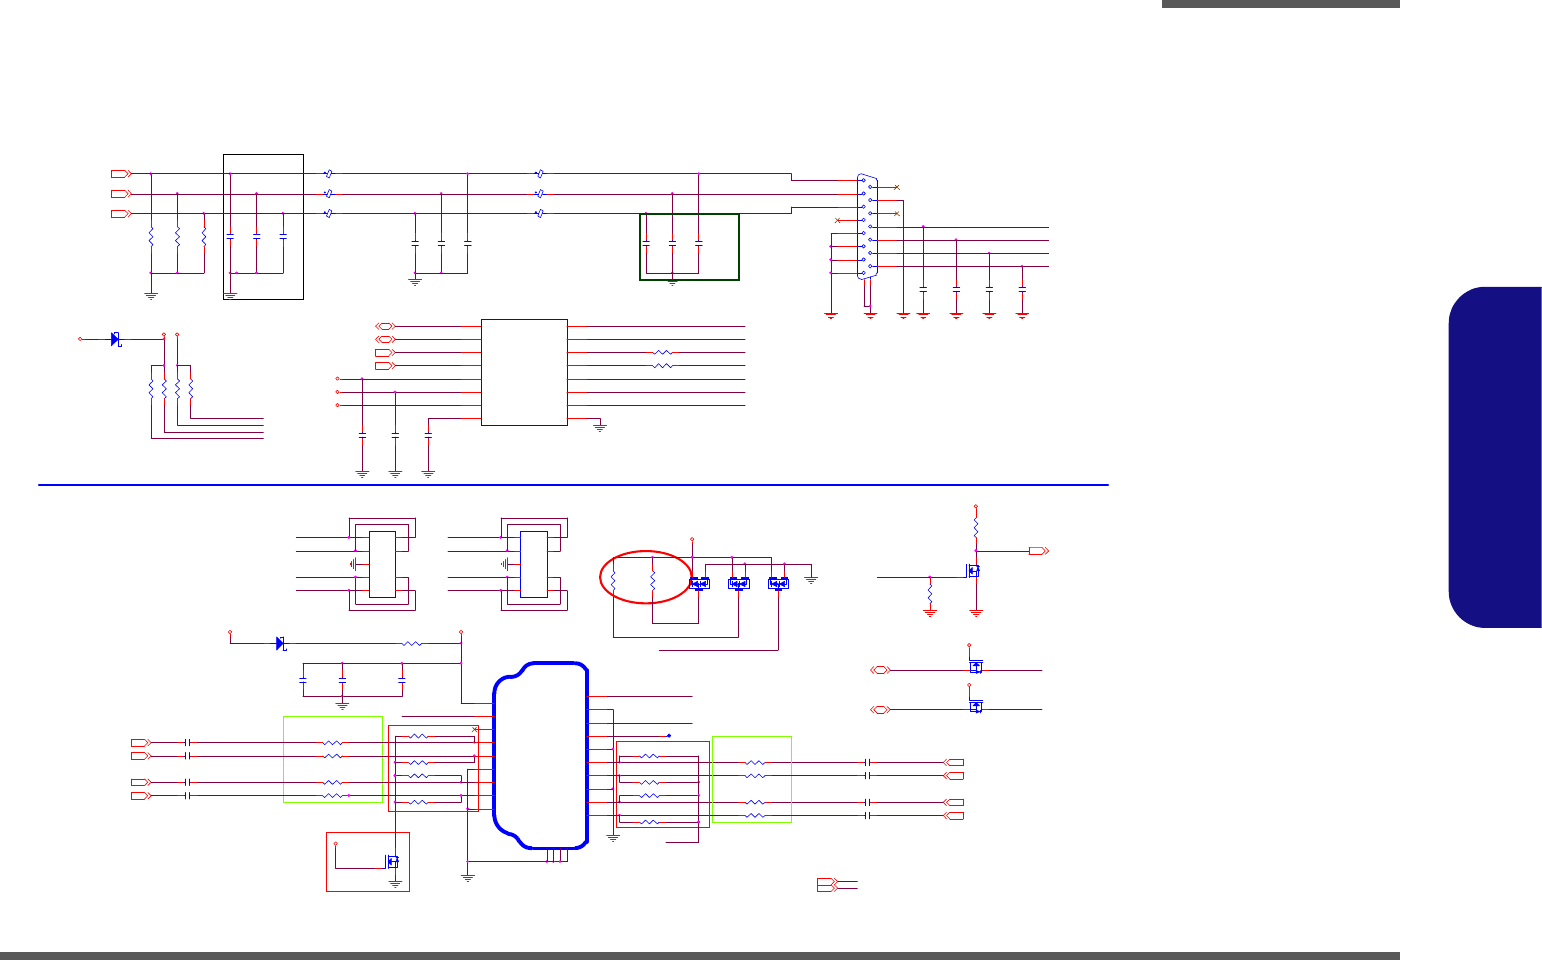Click the ground symbol right of the ESD diode packages
Screen dimensions: 1542x960
811,579
